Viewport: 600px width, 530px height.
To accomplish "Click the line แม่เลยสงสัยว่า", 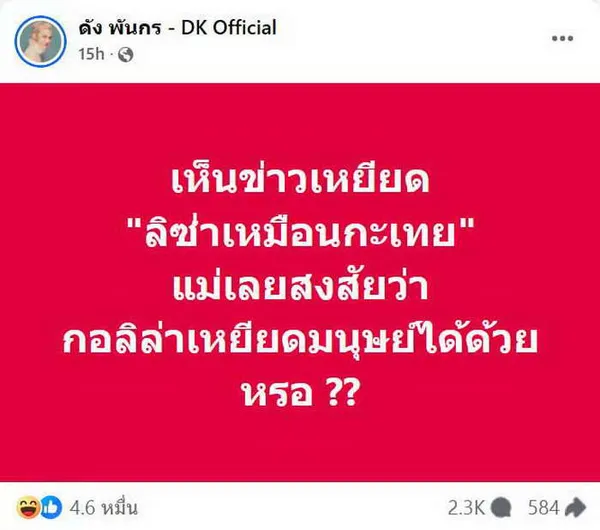I will [x=300, y=287].
